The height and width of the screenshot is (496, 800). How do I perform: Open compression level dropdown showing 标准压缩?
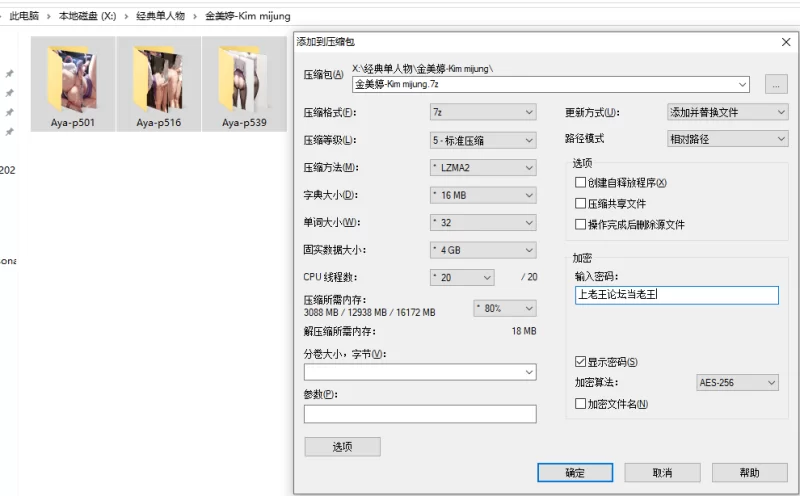coord(483,140)
